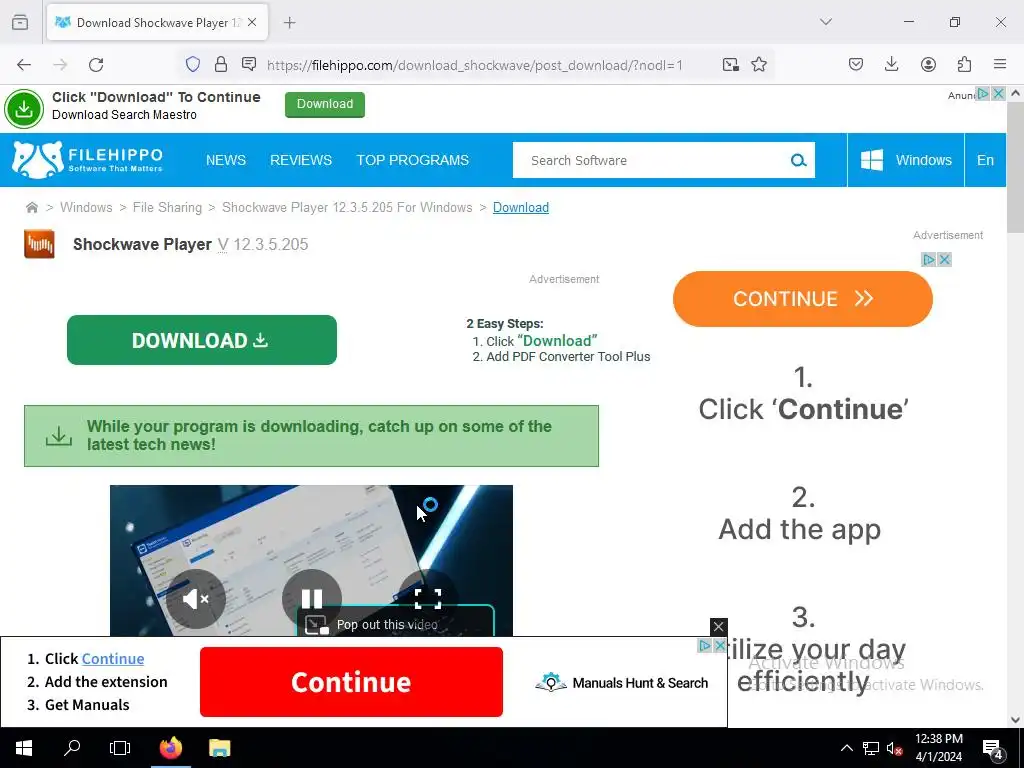This screenshot has width=1024, height=768.
Task: Click the red Continue button
Action: pyautogui.click(x=351, y=682)
